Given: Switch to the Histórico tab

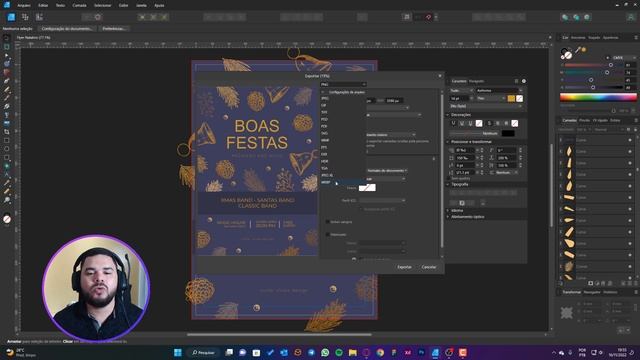Looking at the screenshot, I should 611,292.
